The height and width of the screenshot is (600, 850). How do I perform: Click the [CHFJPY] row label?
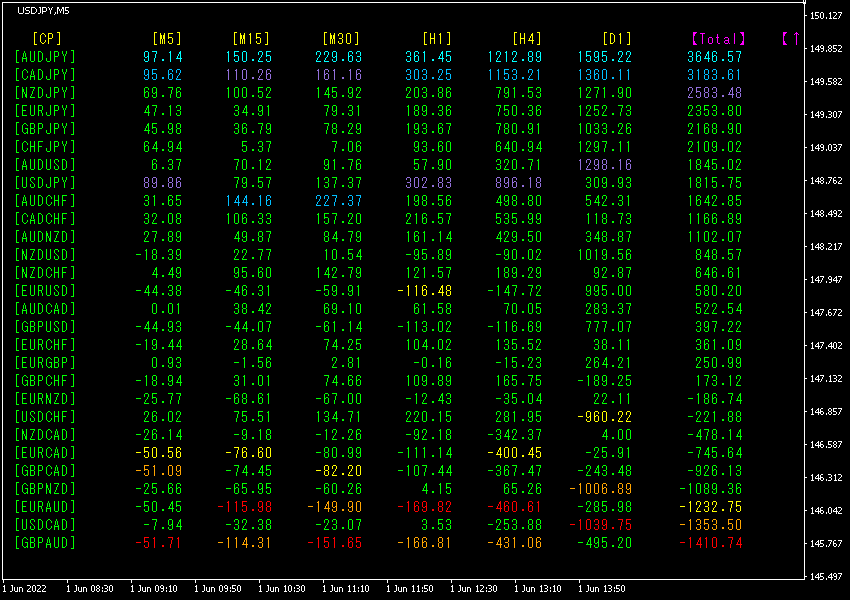(x=45, y=147)
